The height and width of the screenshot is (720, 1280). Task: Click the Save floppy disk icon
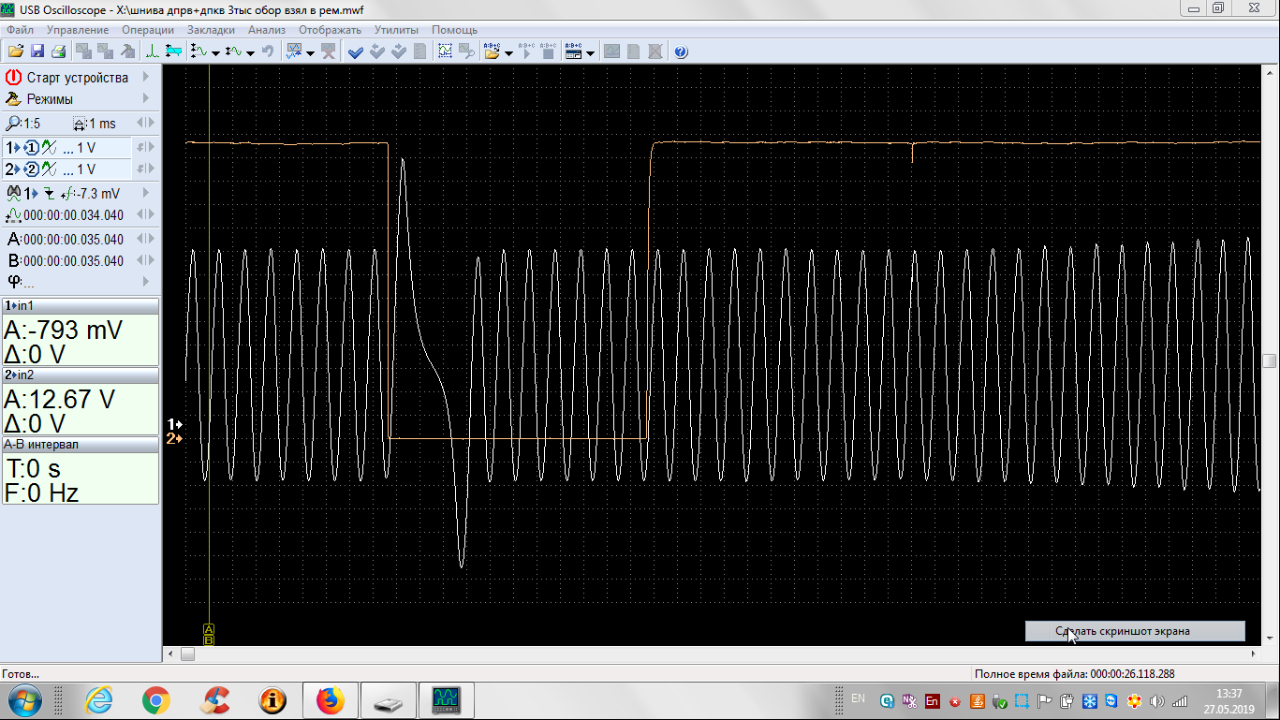tap(37, 51)
